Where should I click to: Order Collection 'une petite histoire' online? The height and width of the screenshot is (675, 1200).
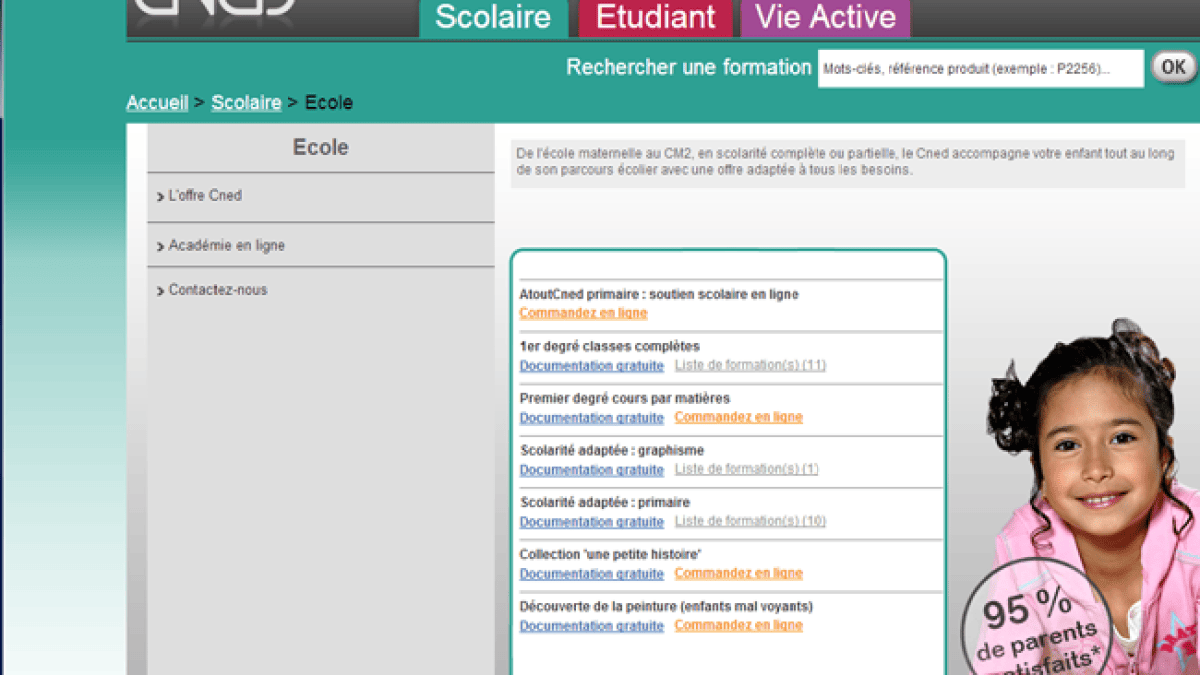point(738,573)
